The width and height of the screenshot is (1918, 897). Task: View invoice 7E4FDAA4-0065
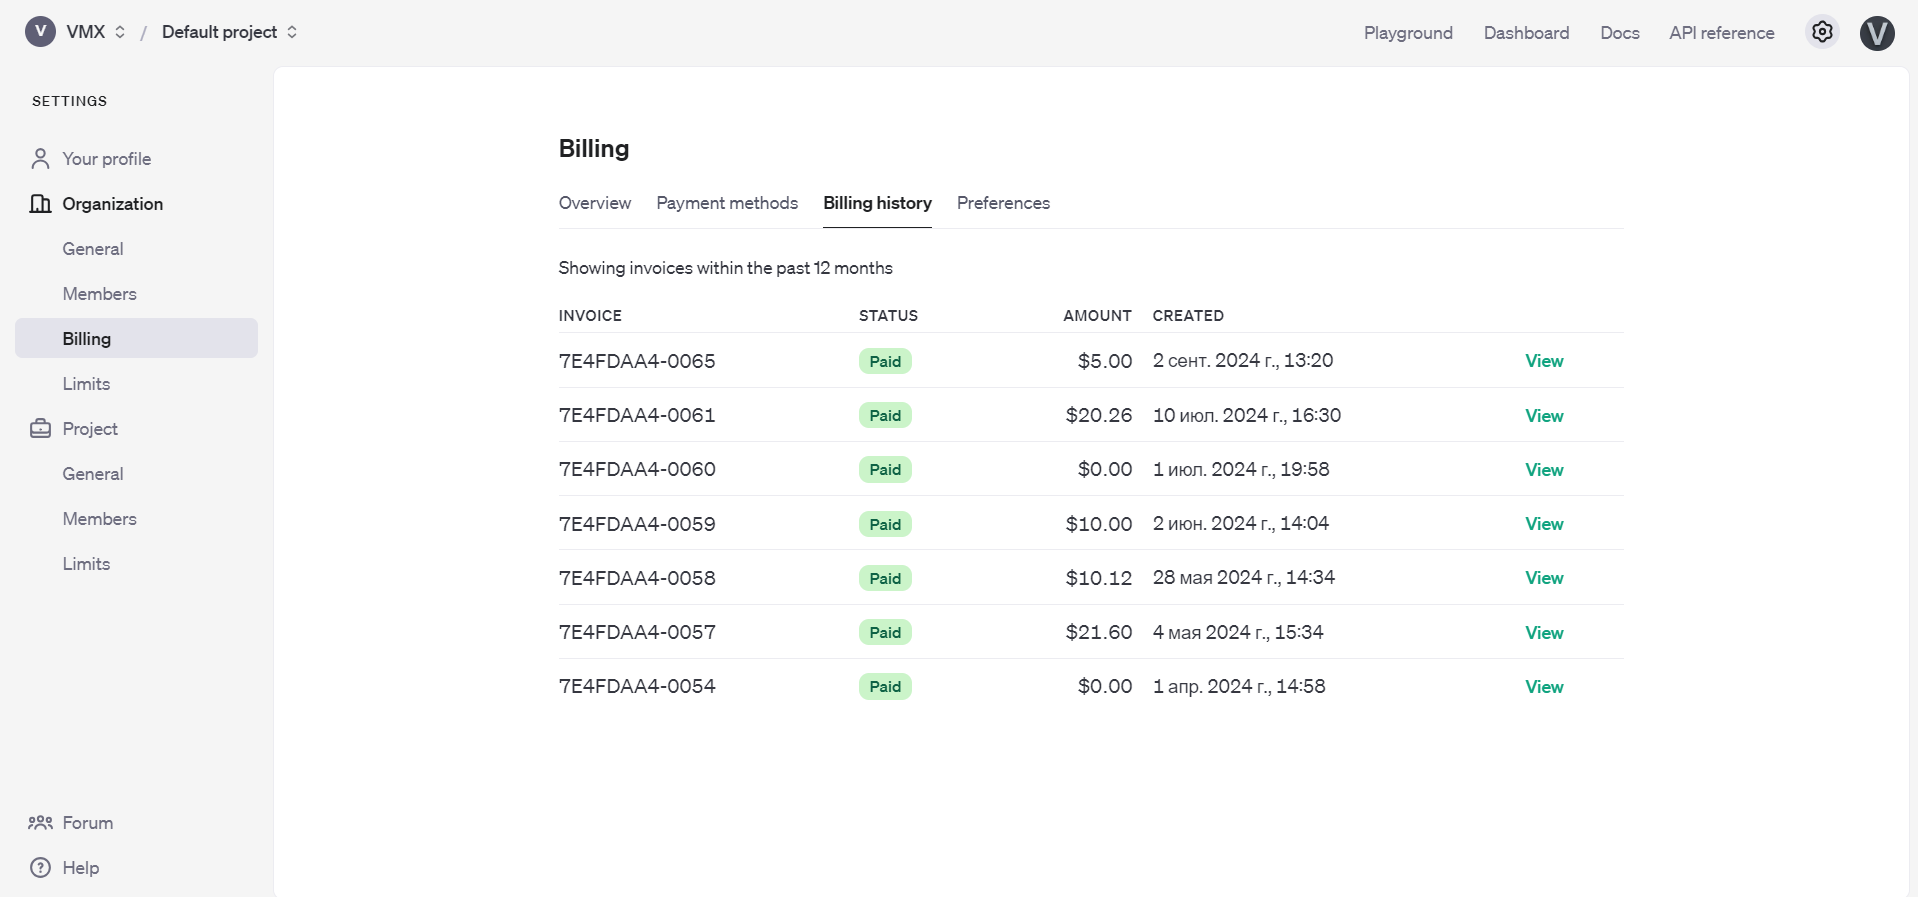pos(1543,361)
